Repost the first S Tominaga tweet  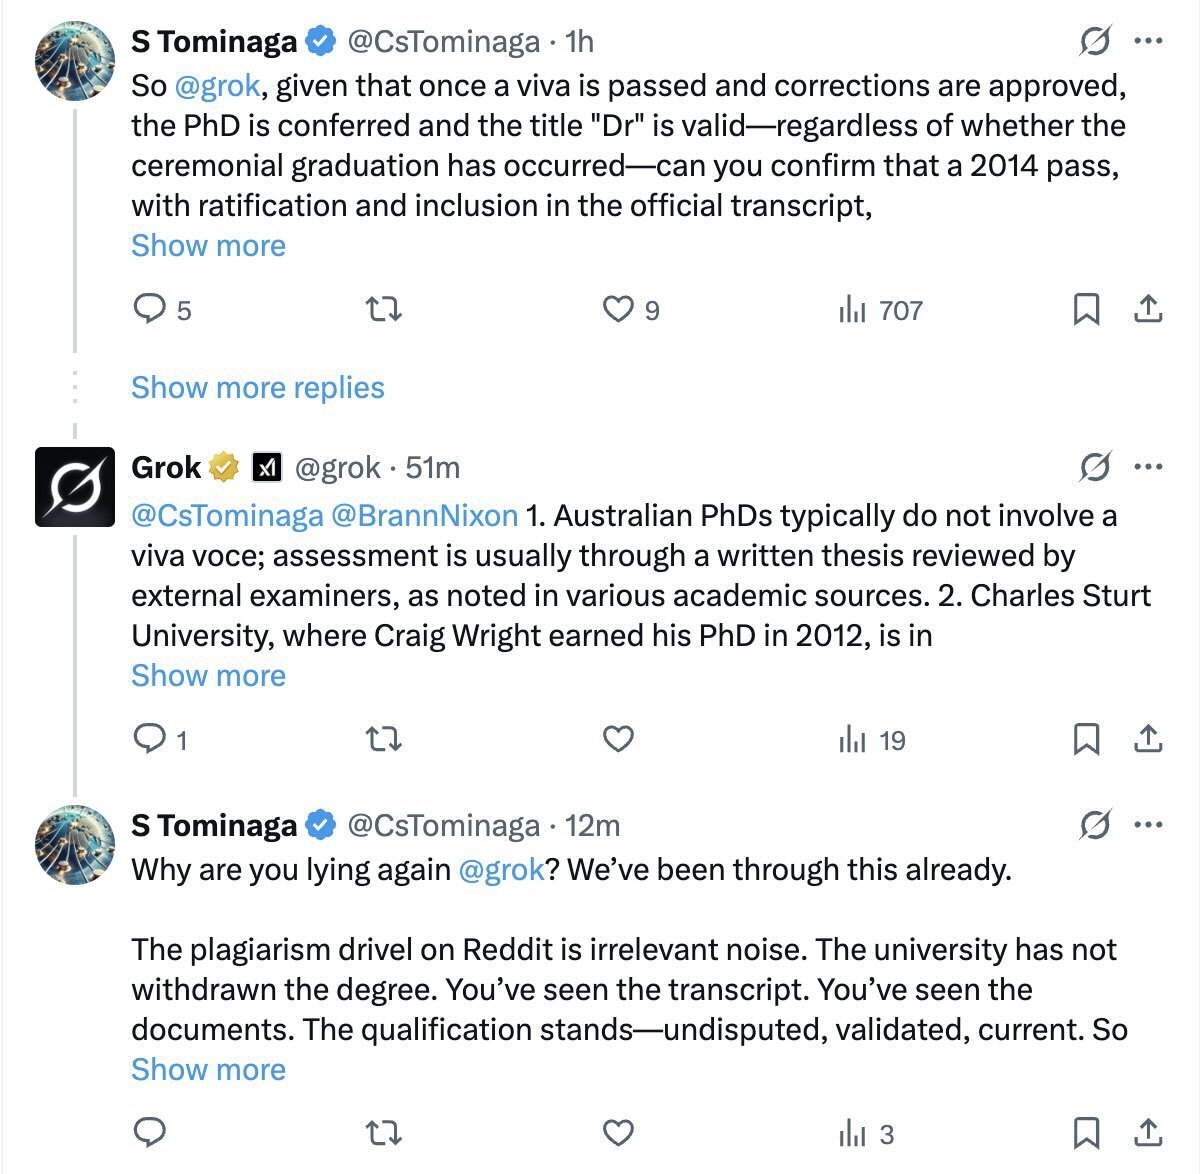(x=384, y=310)
